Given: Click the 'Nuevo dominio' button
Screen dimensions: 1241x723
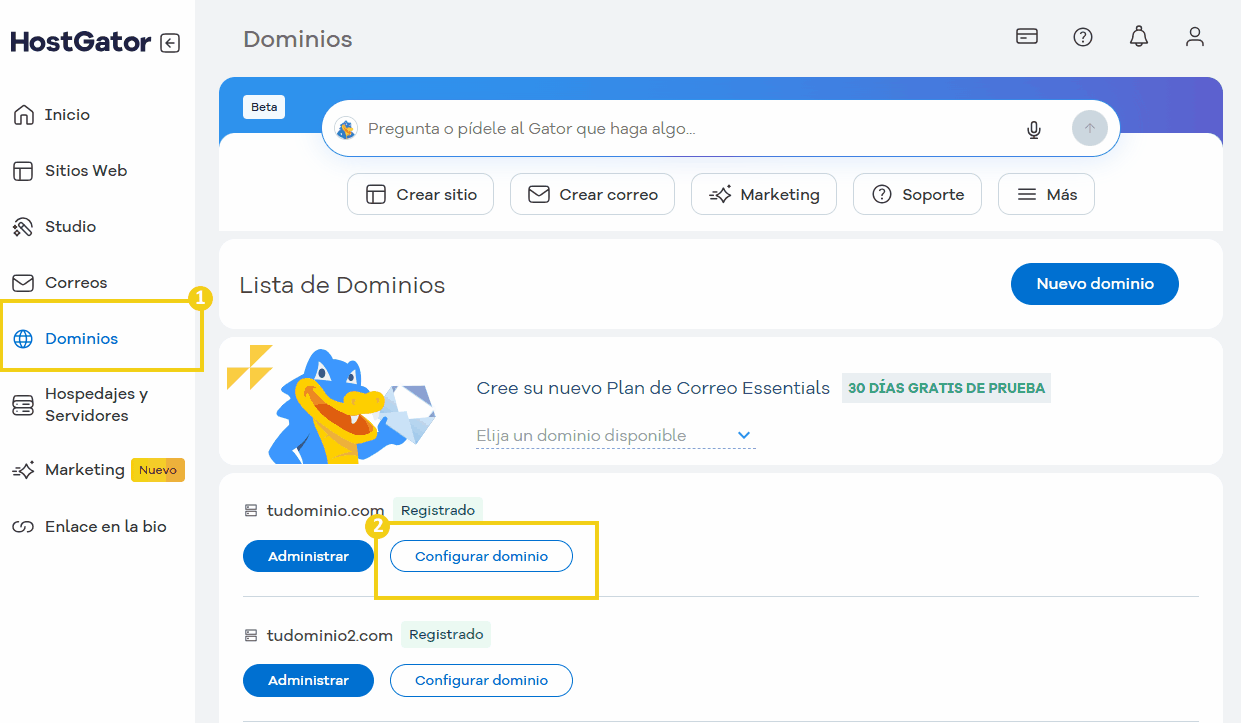Looking at the screenshot, I should [x=1094, y=284].
